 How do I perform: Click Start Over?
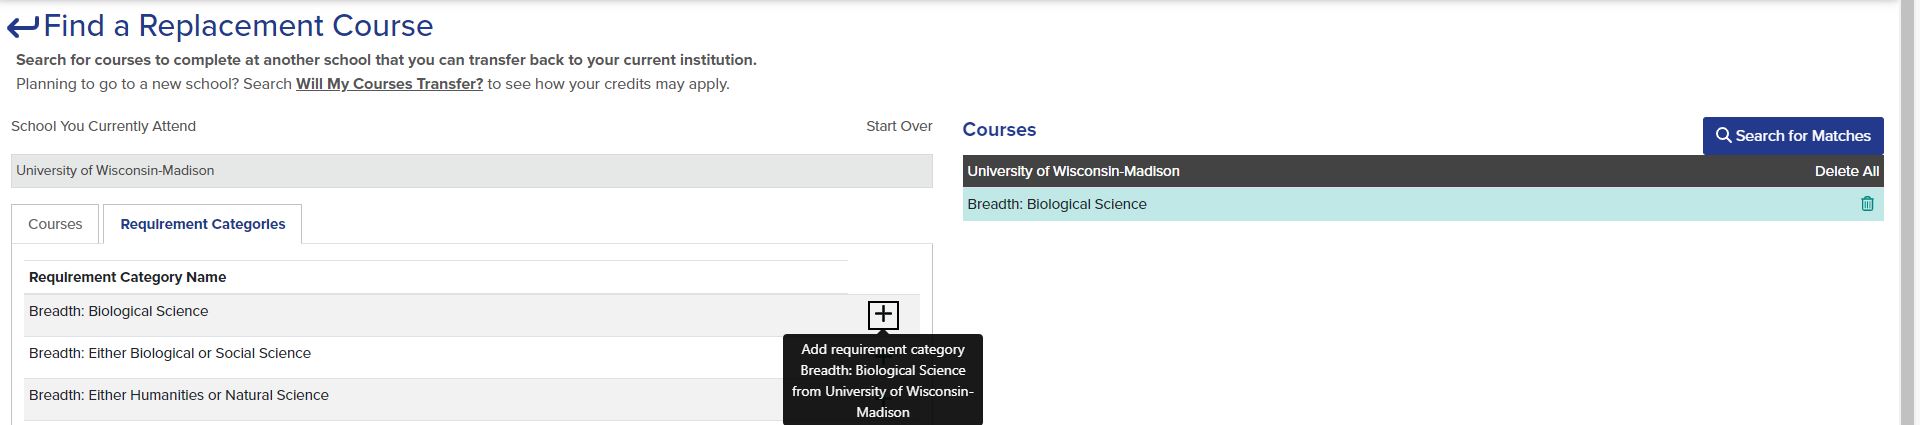899,126
